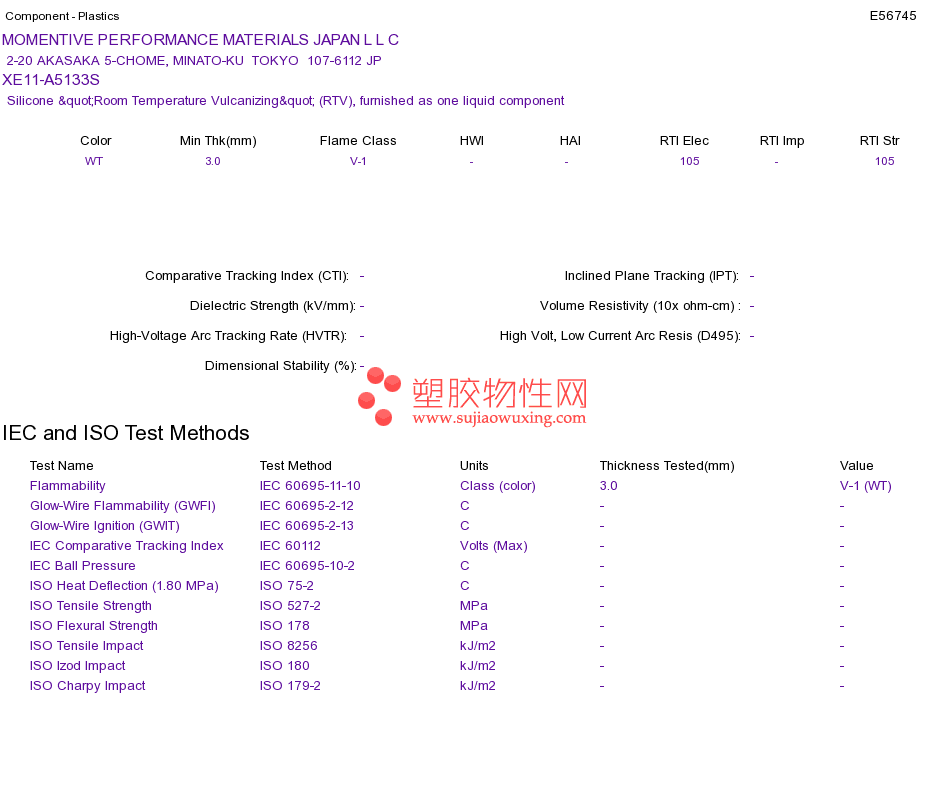The height and width of the screenshot is (800, 950).
Task: Open the Flammability test name link
Action: pyautogui.click(x=67, y=486)
